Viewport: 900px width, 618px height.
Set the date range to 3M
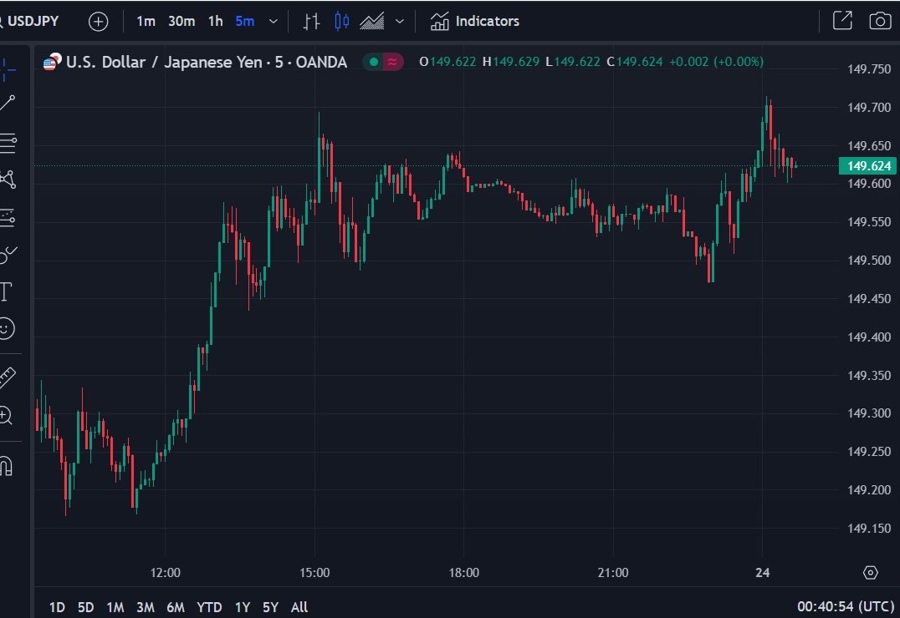pyautogui.click(x=145, y=607)
